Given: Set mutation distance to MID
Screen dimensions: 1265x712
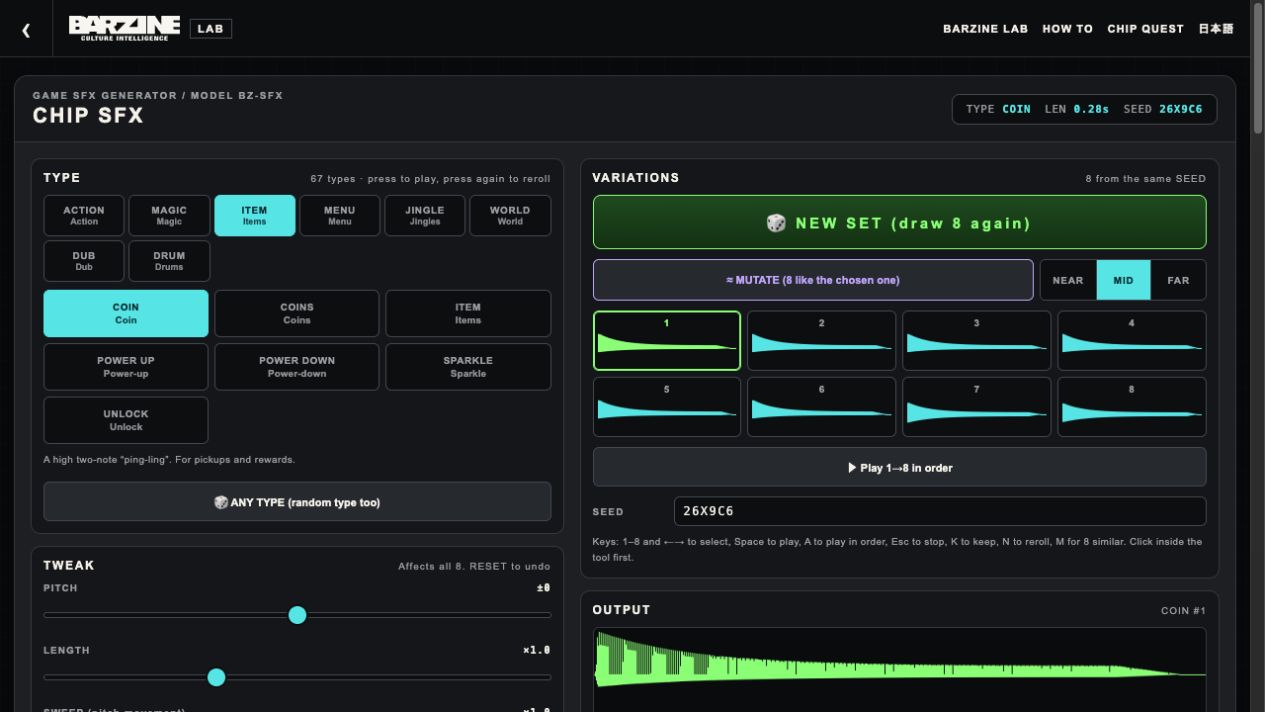Looking at the screenshot, I should [x=1124, y=280].
